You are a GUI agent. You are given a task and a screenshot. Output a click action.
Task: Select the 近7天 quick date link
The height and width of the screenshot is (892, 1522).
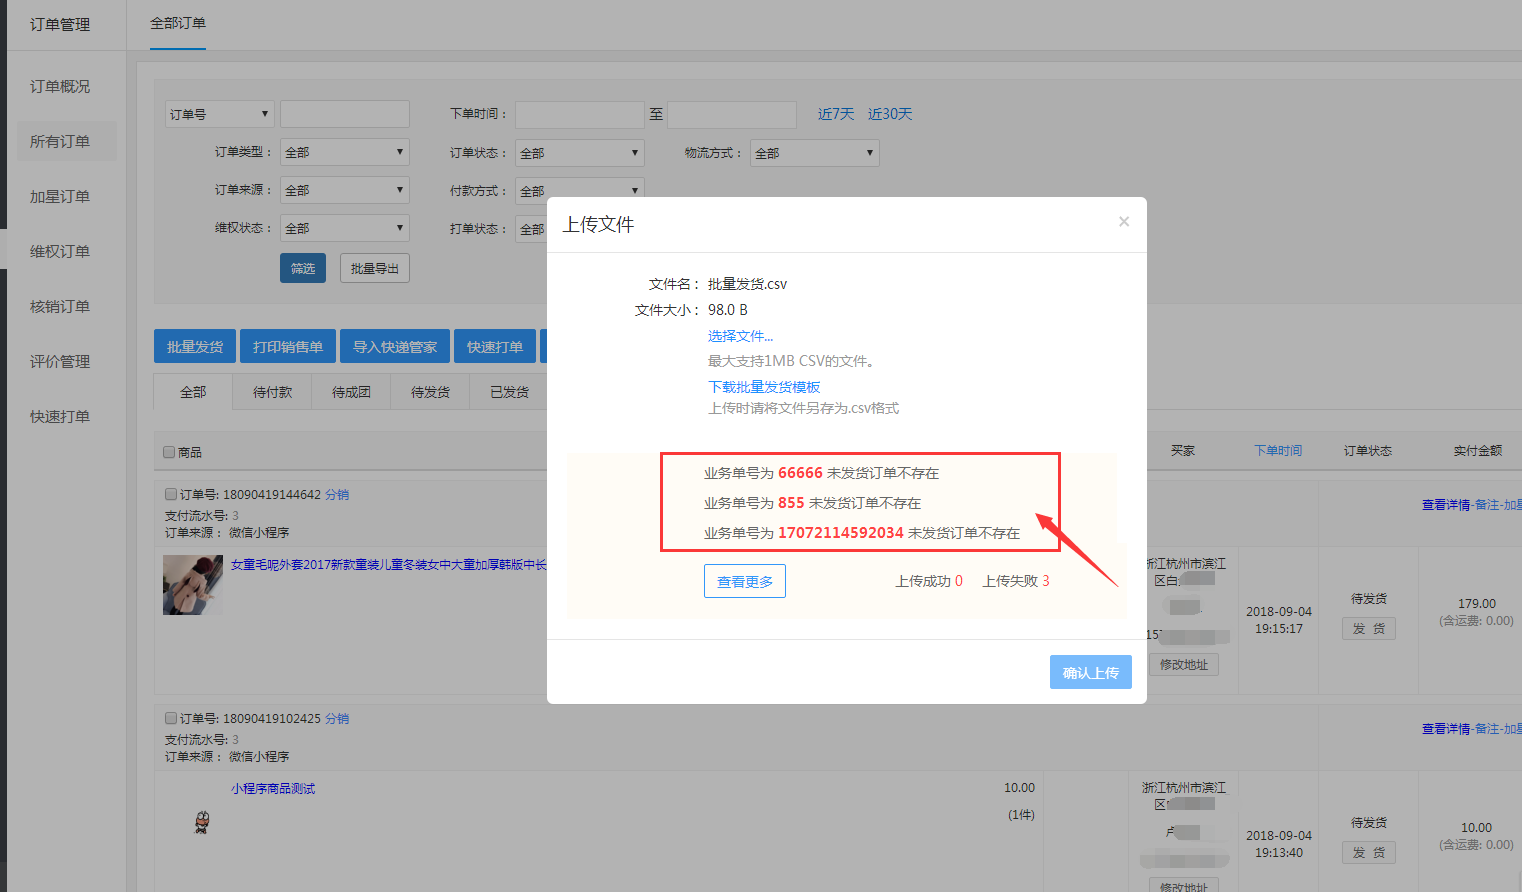coord(835,114)
